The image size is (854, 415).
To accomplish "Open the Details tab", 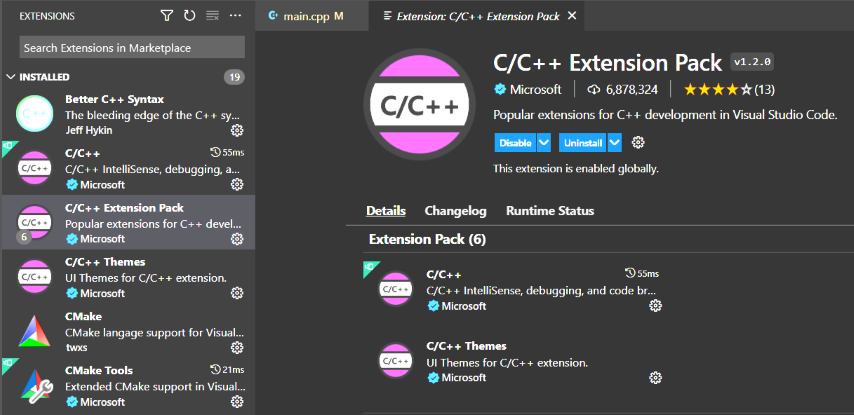I will pos(386,211).
